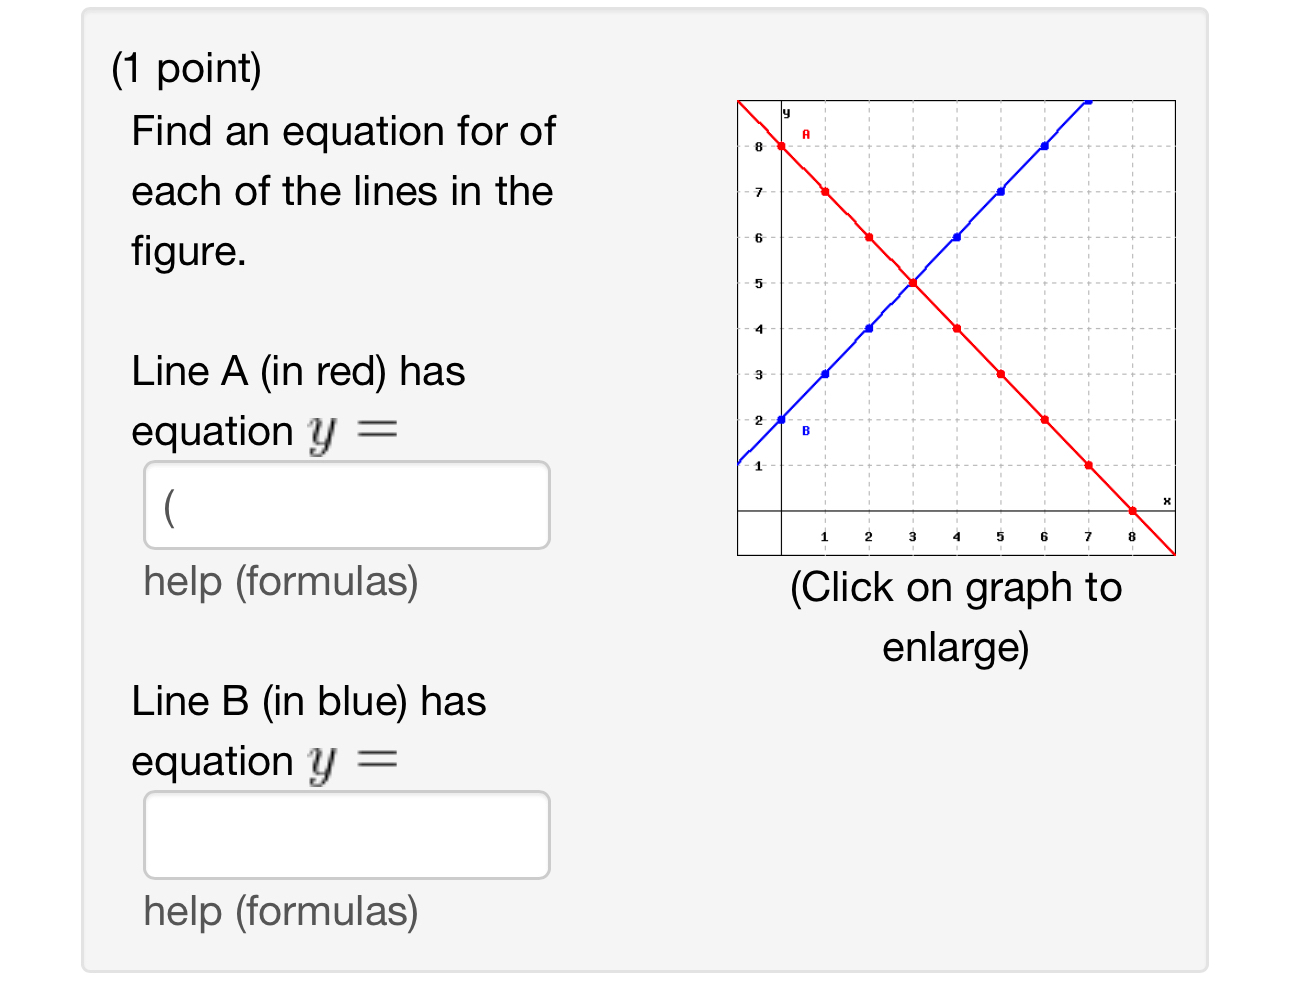This screenshot has width=1290, height=995.
Task: Click the graph to enlarge it
Action: pos(955,325)
